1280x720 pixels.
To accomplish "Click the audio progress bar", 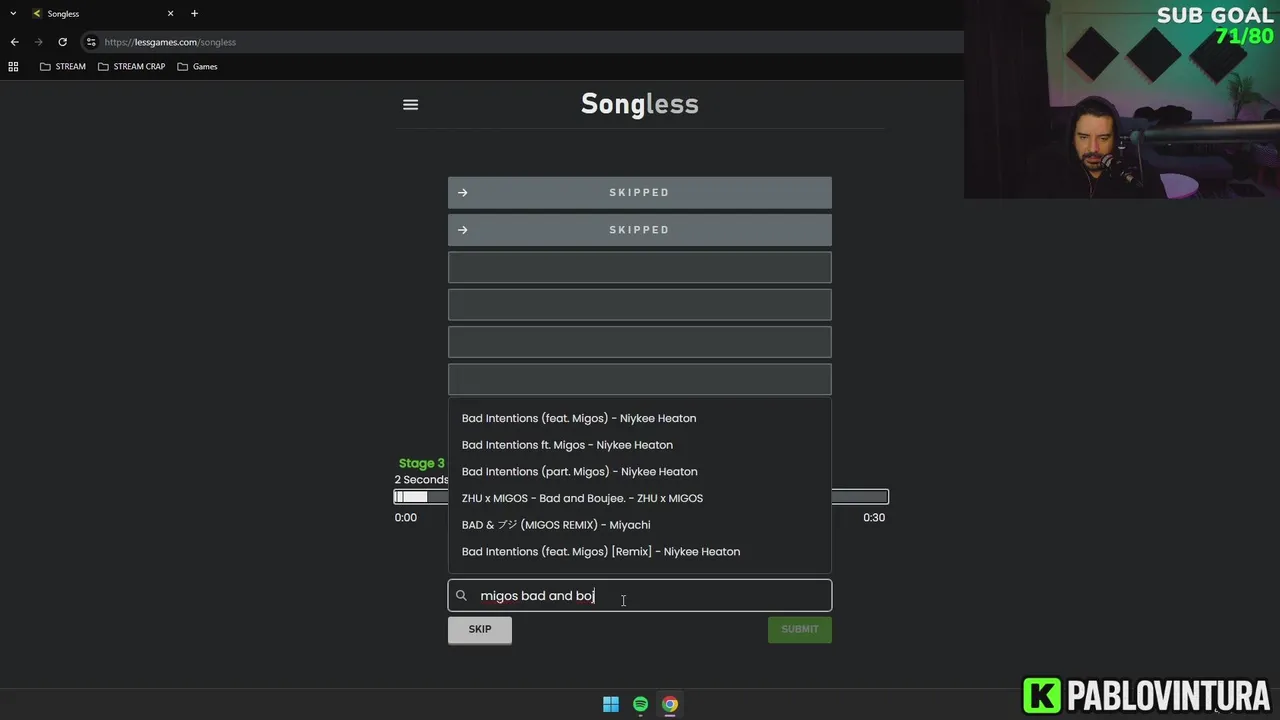I will click(x=641, y=497).
